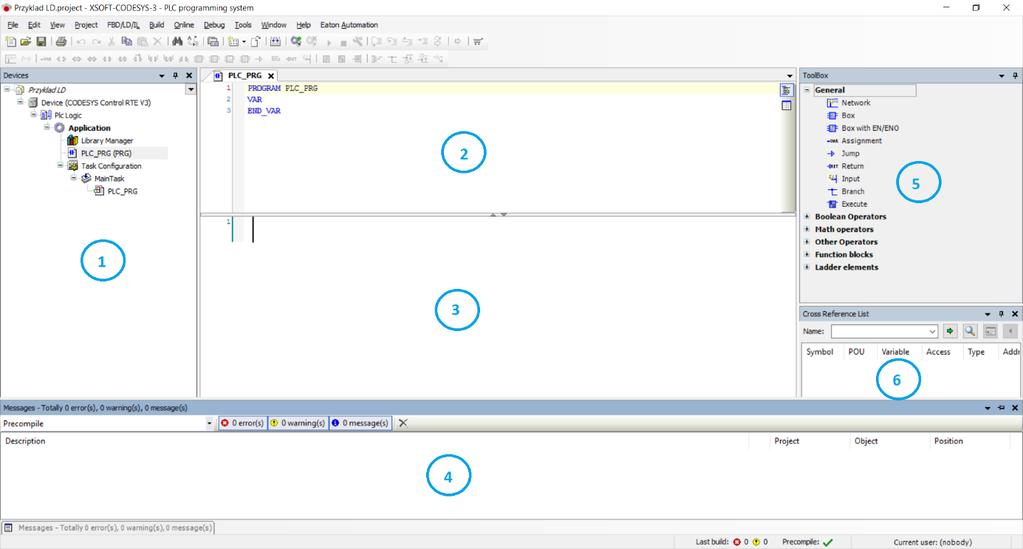Image resolution: width=1023 pixels, height=549 pixels.
Task: Close the Devices panel
Action: click(189, 76)
